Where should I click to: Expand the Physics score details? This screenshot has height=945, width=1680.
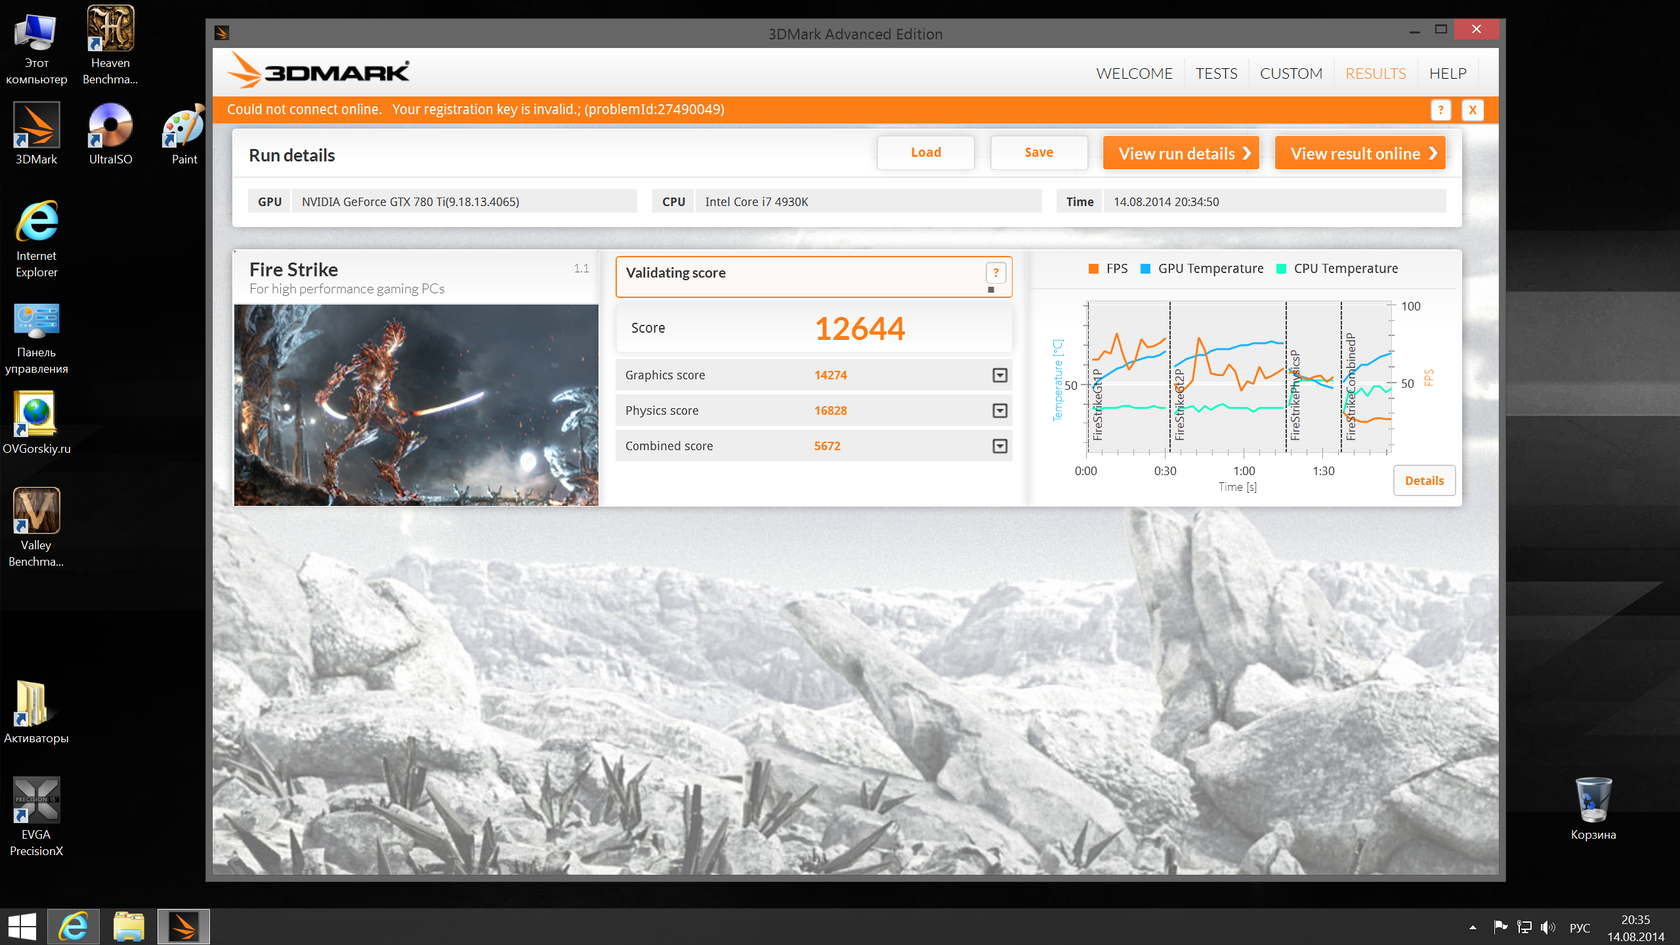[999, 411]
